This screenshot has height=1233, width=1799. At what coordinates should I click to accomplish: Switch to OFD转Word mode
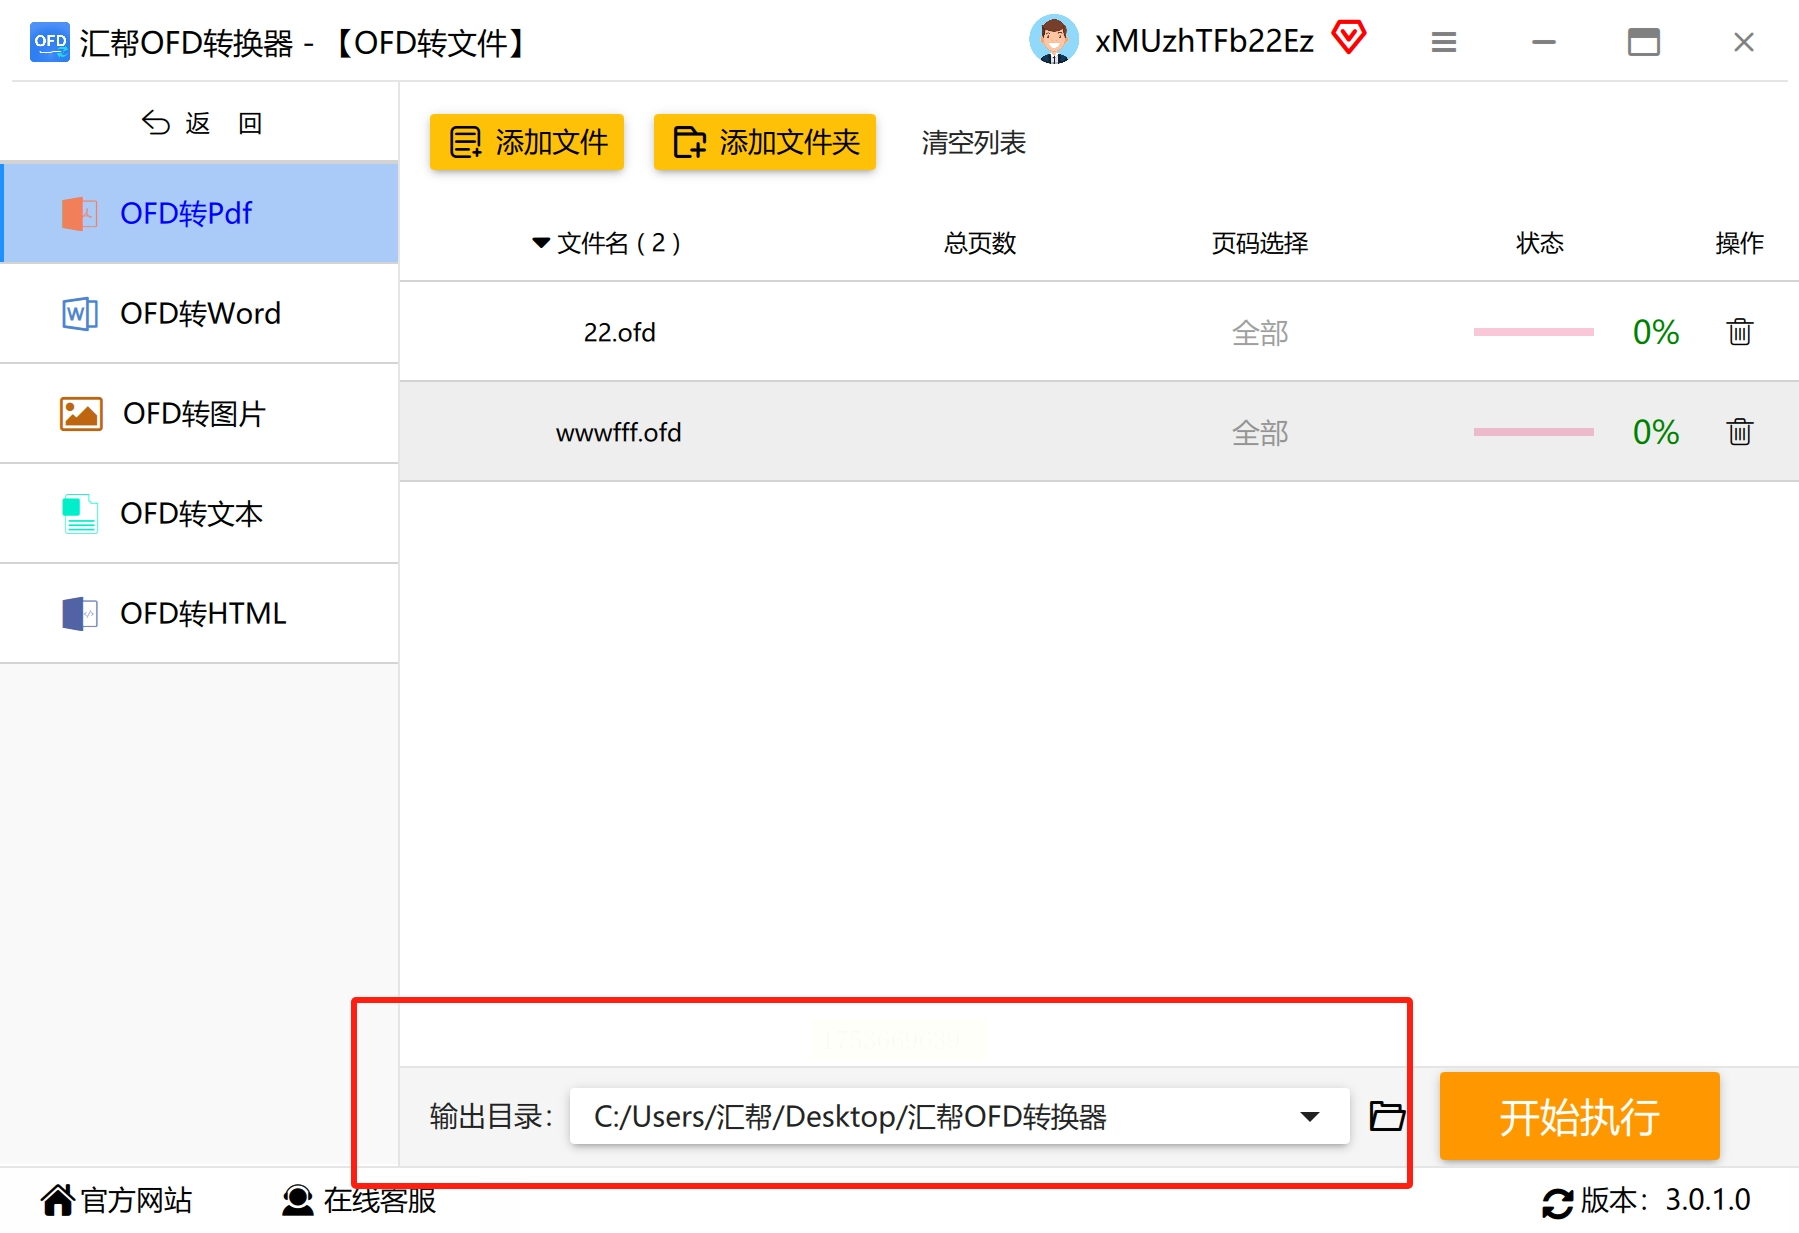pyautogui.click(x=200, y=313)
